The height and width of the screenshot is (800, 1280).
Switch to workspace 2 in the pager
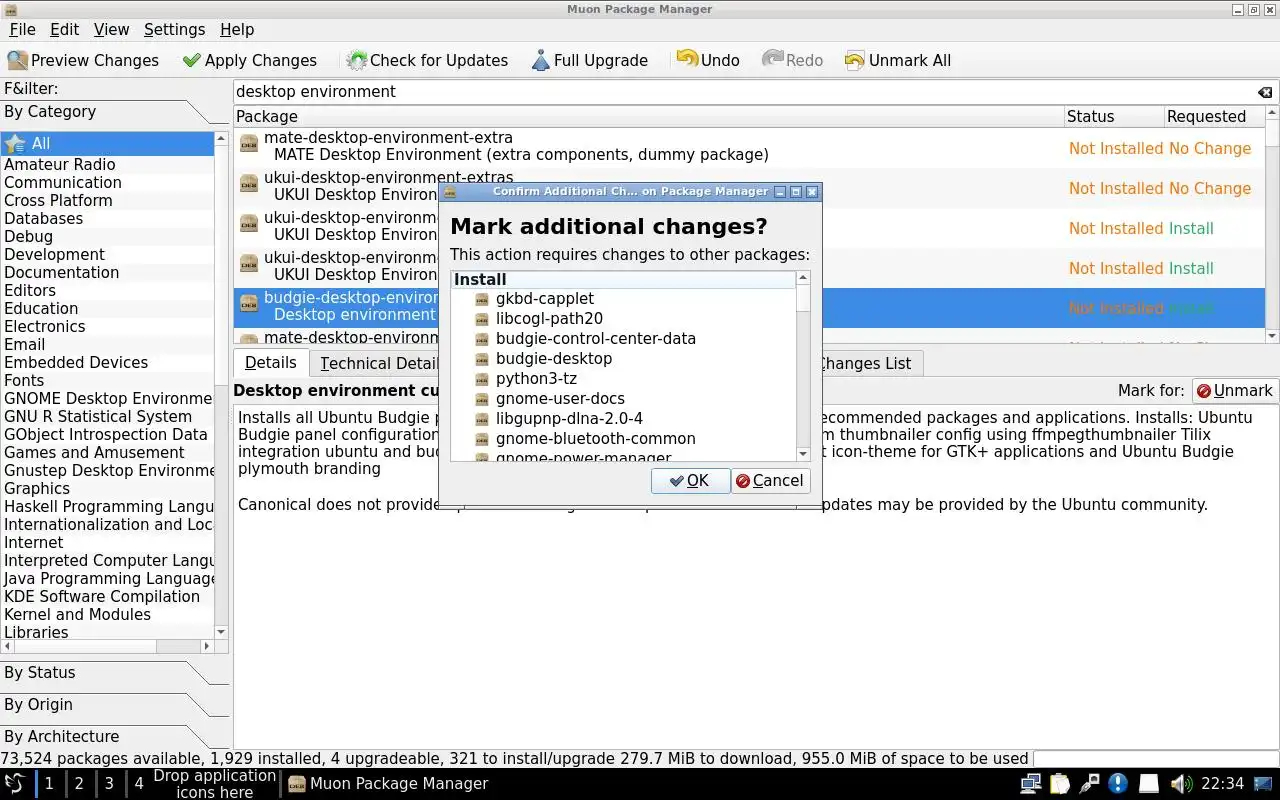tap(79, 784)
